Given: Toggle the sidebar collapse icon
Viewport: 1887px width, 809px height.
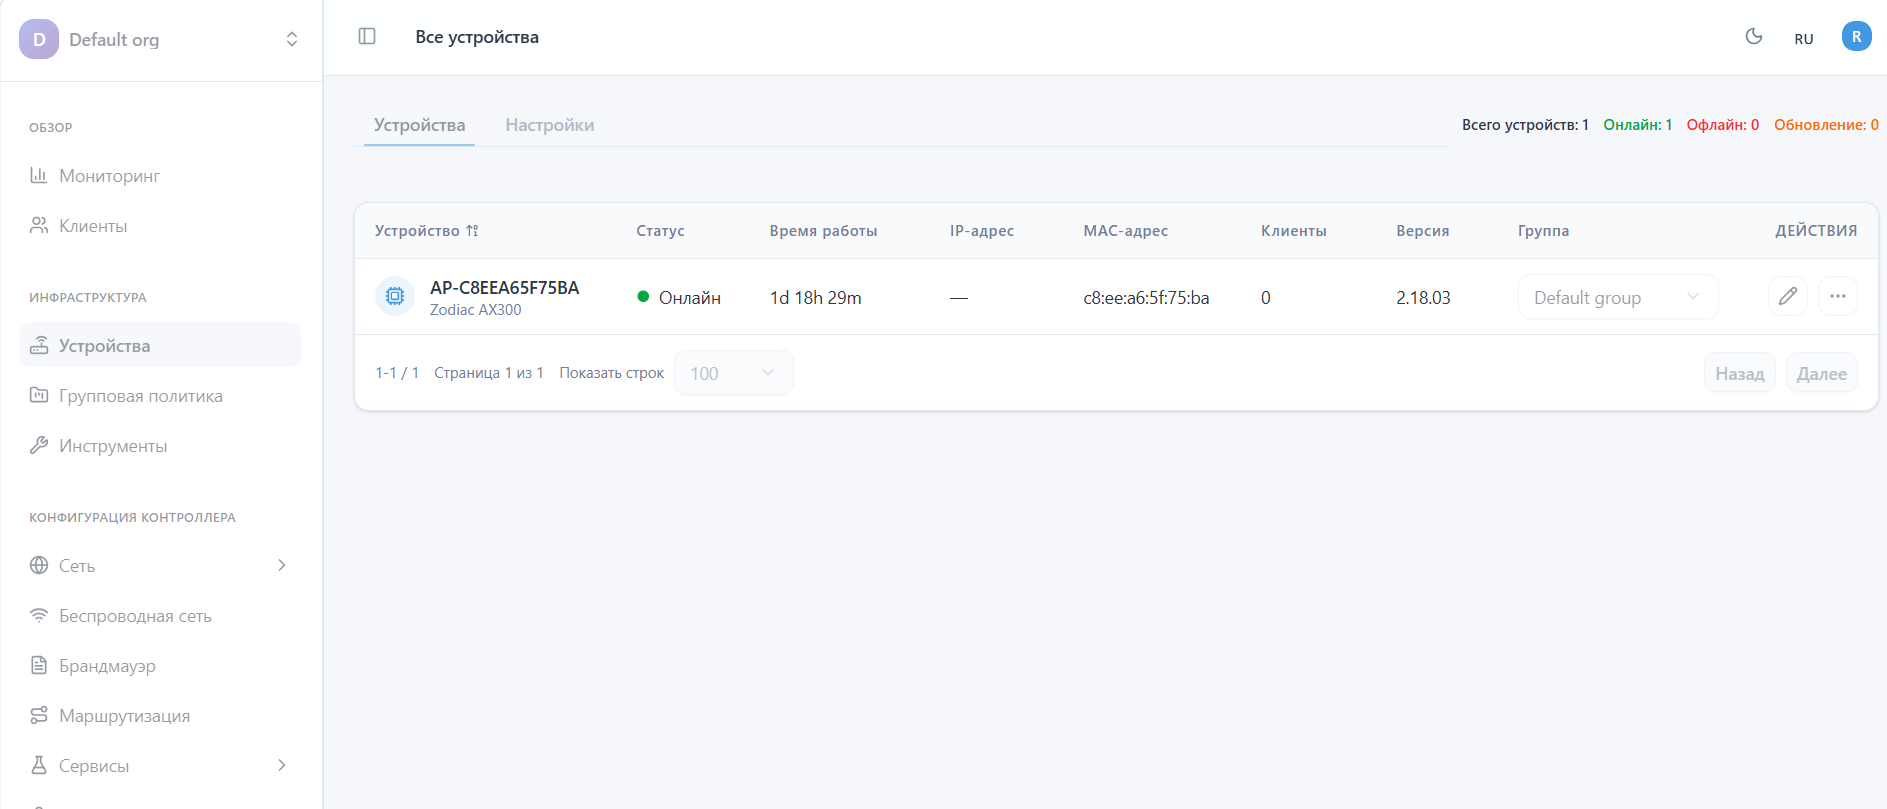Looking at the screenshot, I should tap(367, 37).
